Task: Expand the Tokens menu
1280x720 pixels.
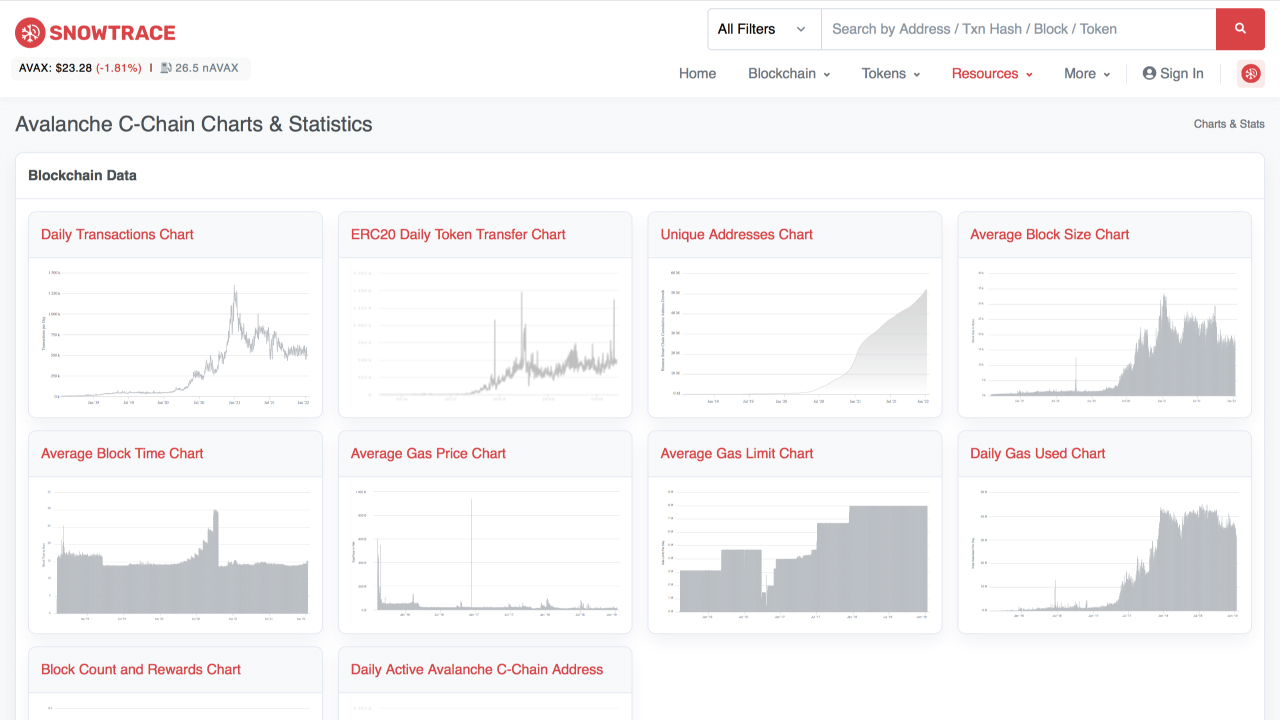Action: click(891, 73)
